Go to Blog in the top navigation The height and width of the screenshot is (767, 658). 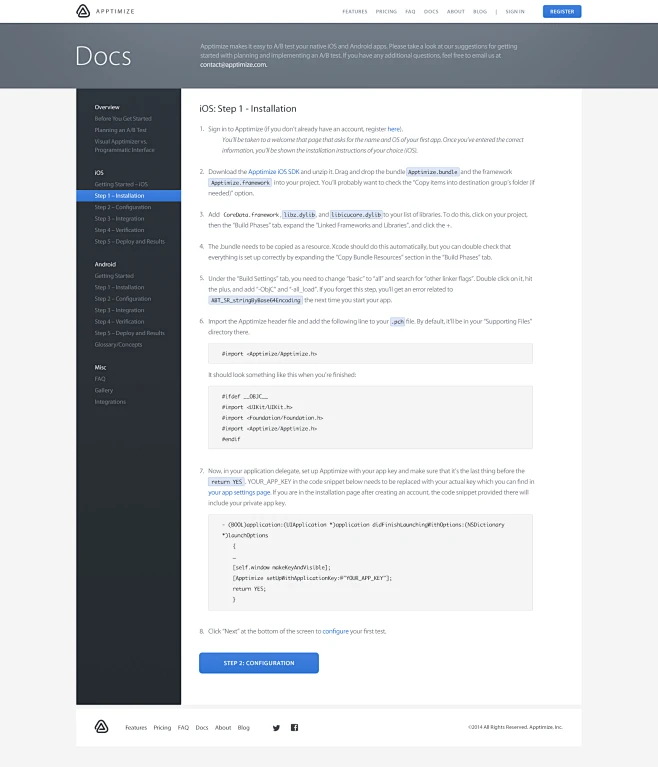480,11
